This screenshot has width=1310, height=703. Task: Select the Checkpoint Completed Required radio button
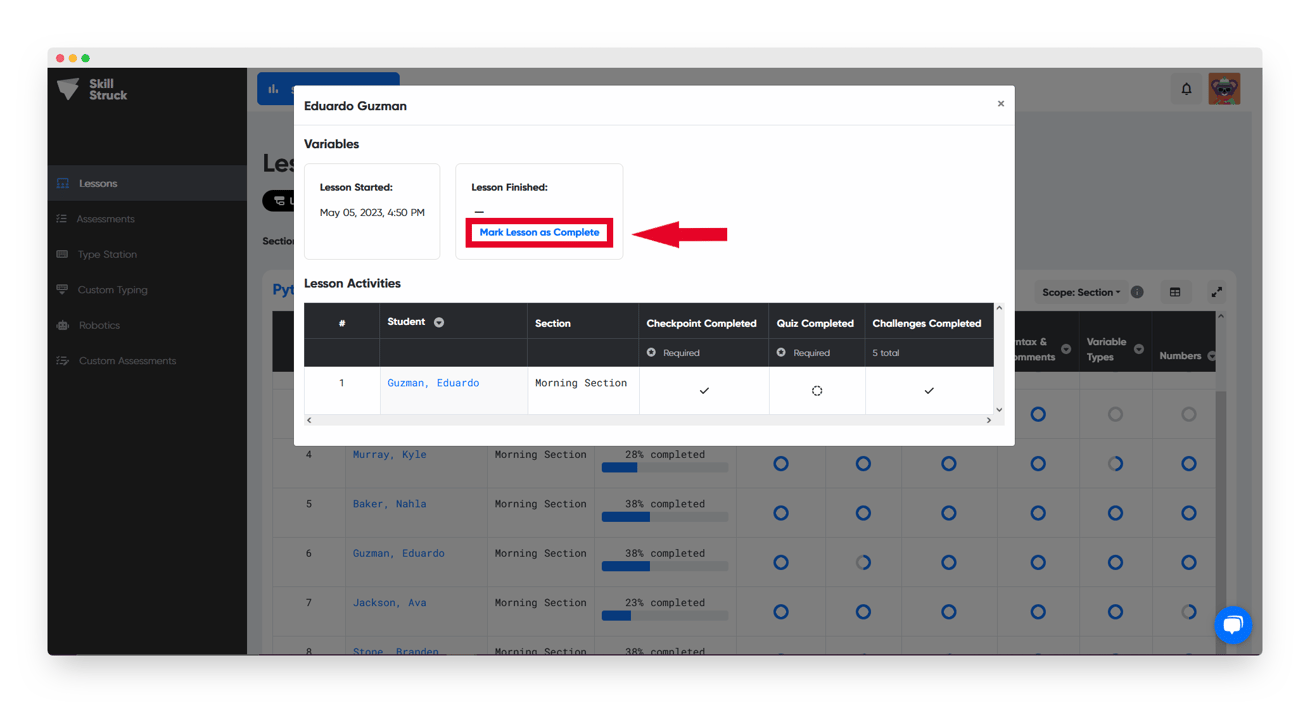(652, 353)
